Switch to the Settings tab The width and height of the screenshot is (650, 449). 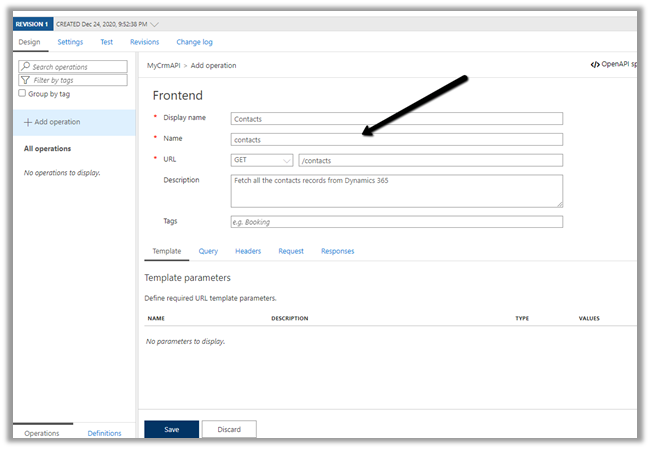pos(70,42)
